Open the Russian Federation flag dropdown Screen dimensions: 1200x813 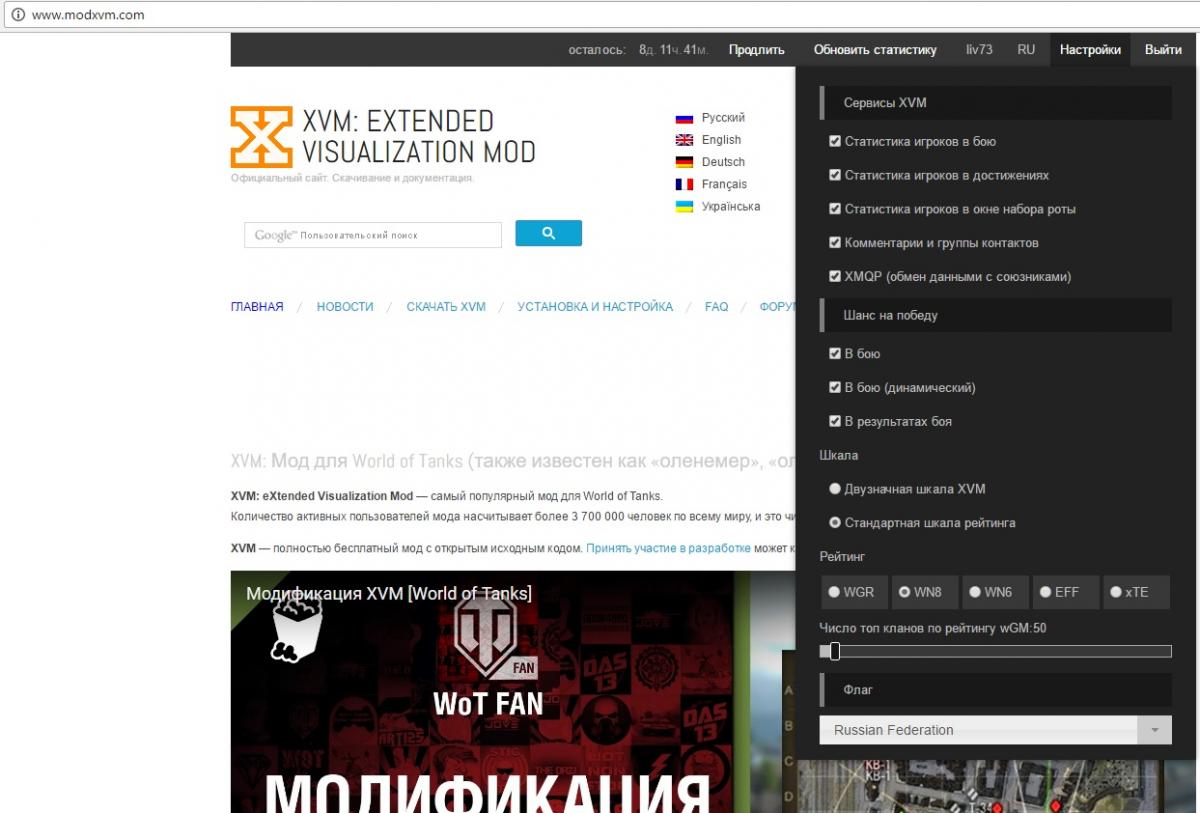(995, 730)
